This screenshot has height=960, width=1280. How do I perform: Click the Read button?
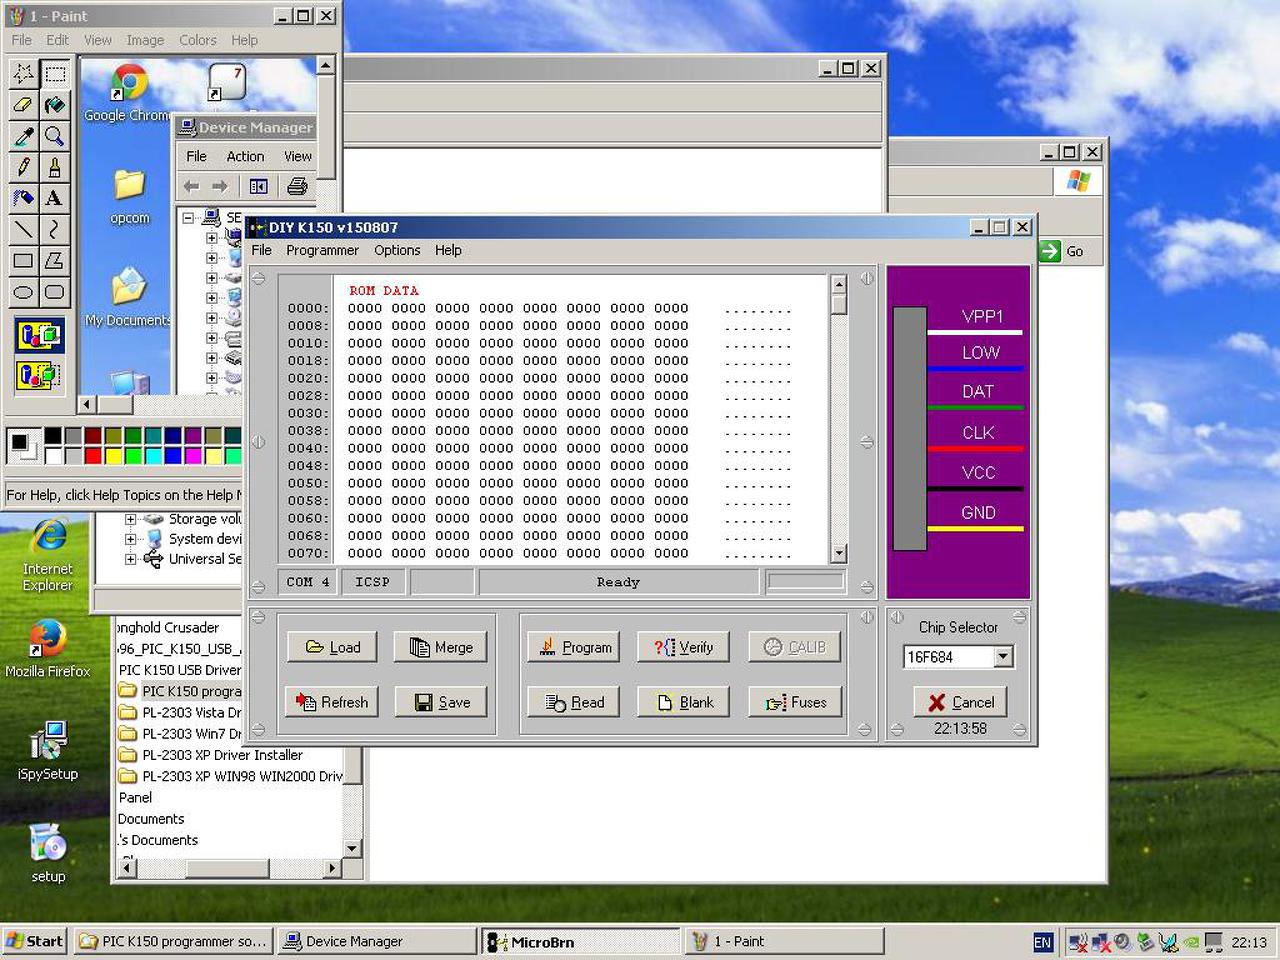tap(574, 702)
